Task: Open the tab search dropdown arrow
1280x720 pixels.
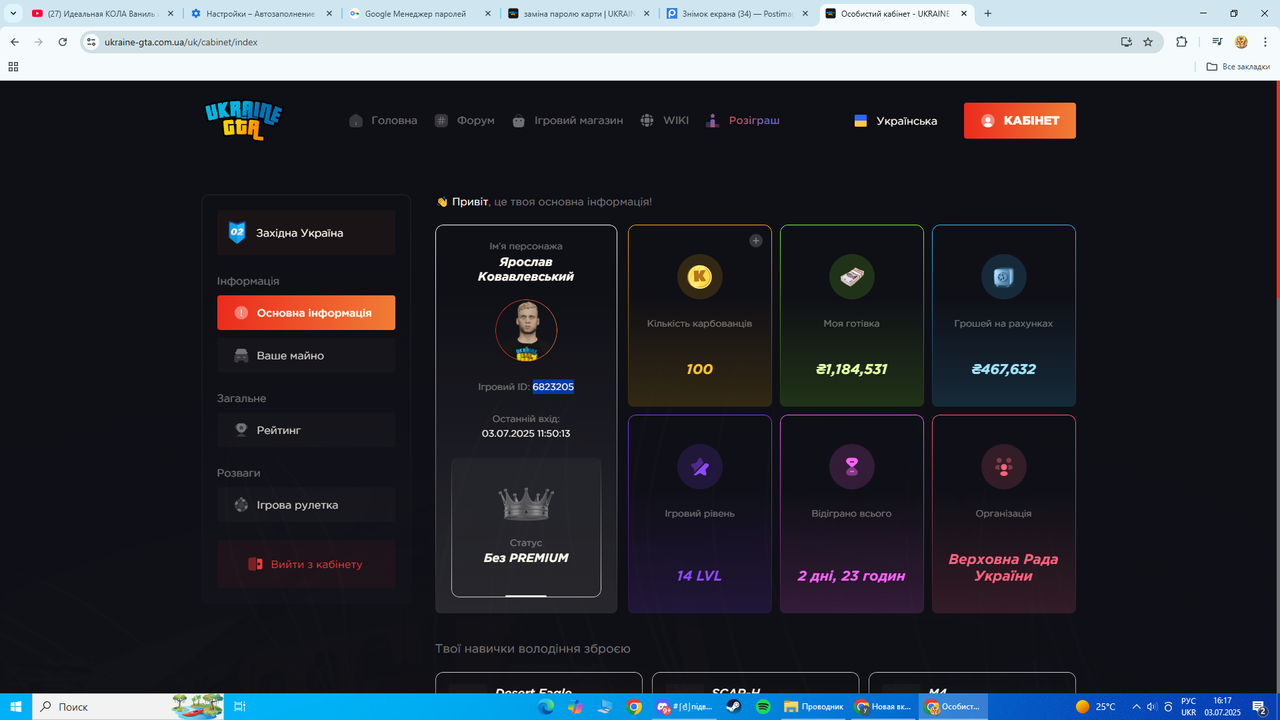Action: tap(14, 13)
